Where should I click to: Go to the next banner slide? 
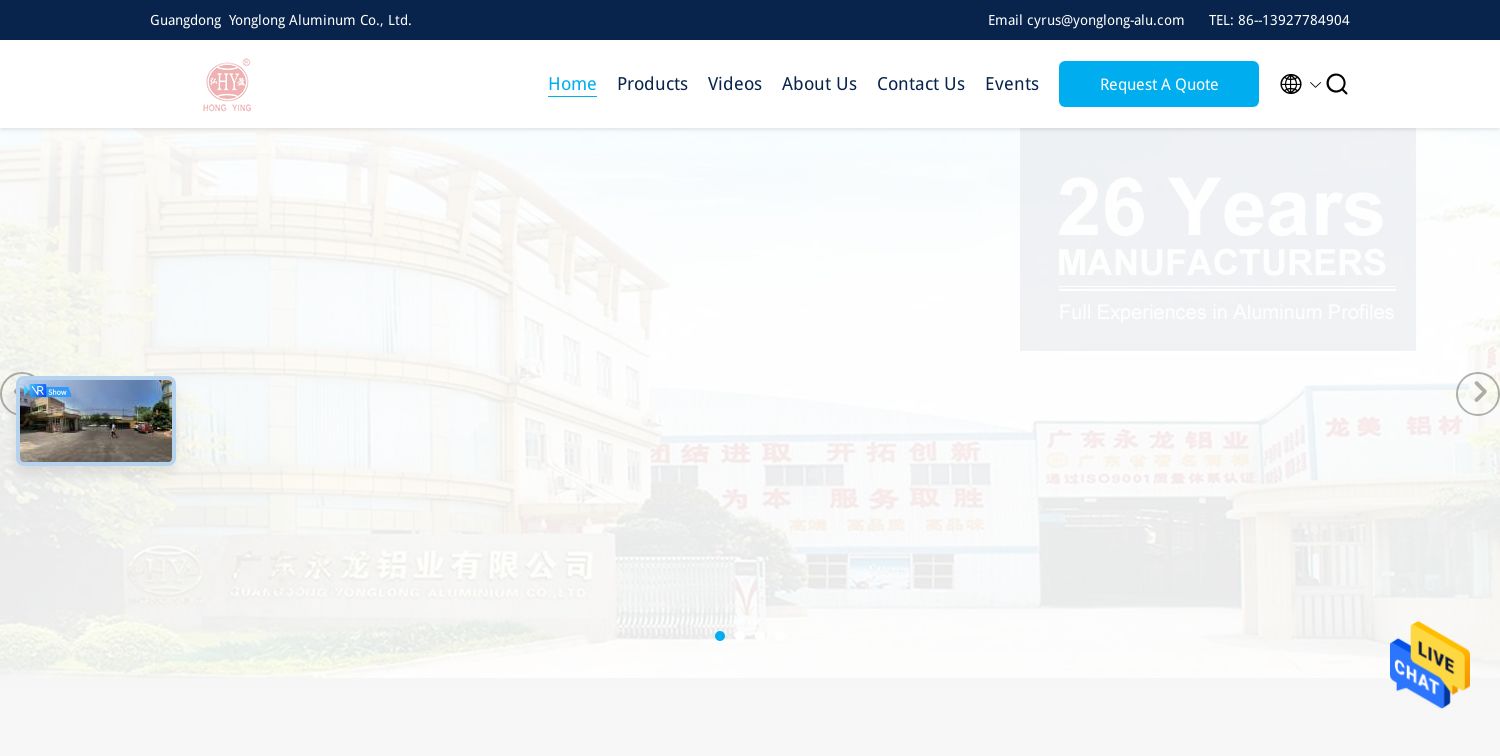(1478, 393)
